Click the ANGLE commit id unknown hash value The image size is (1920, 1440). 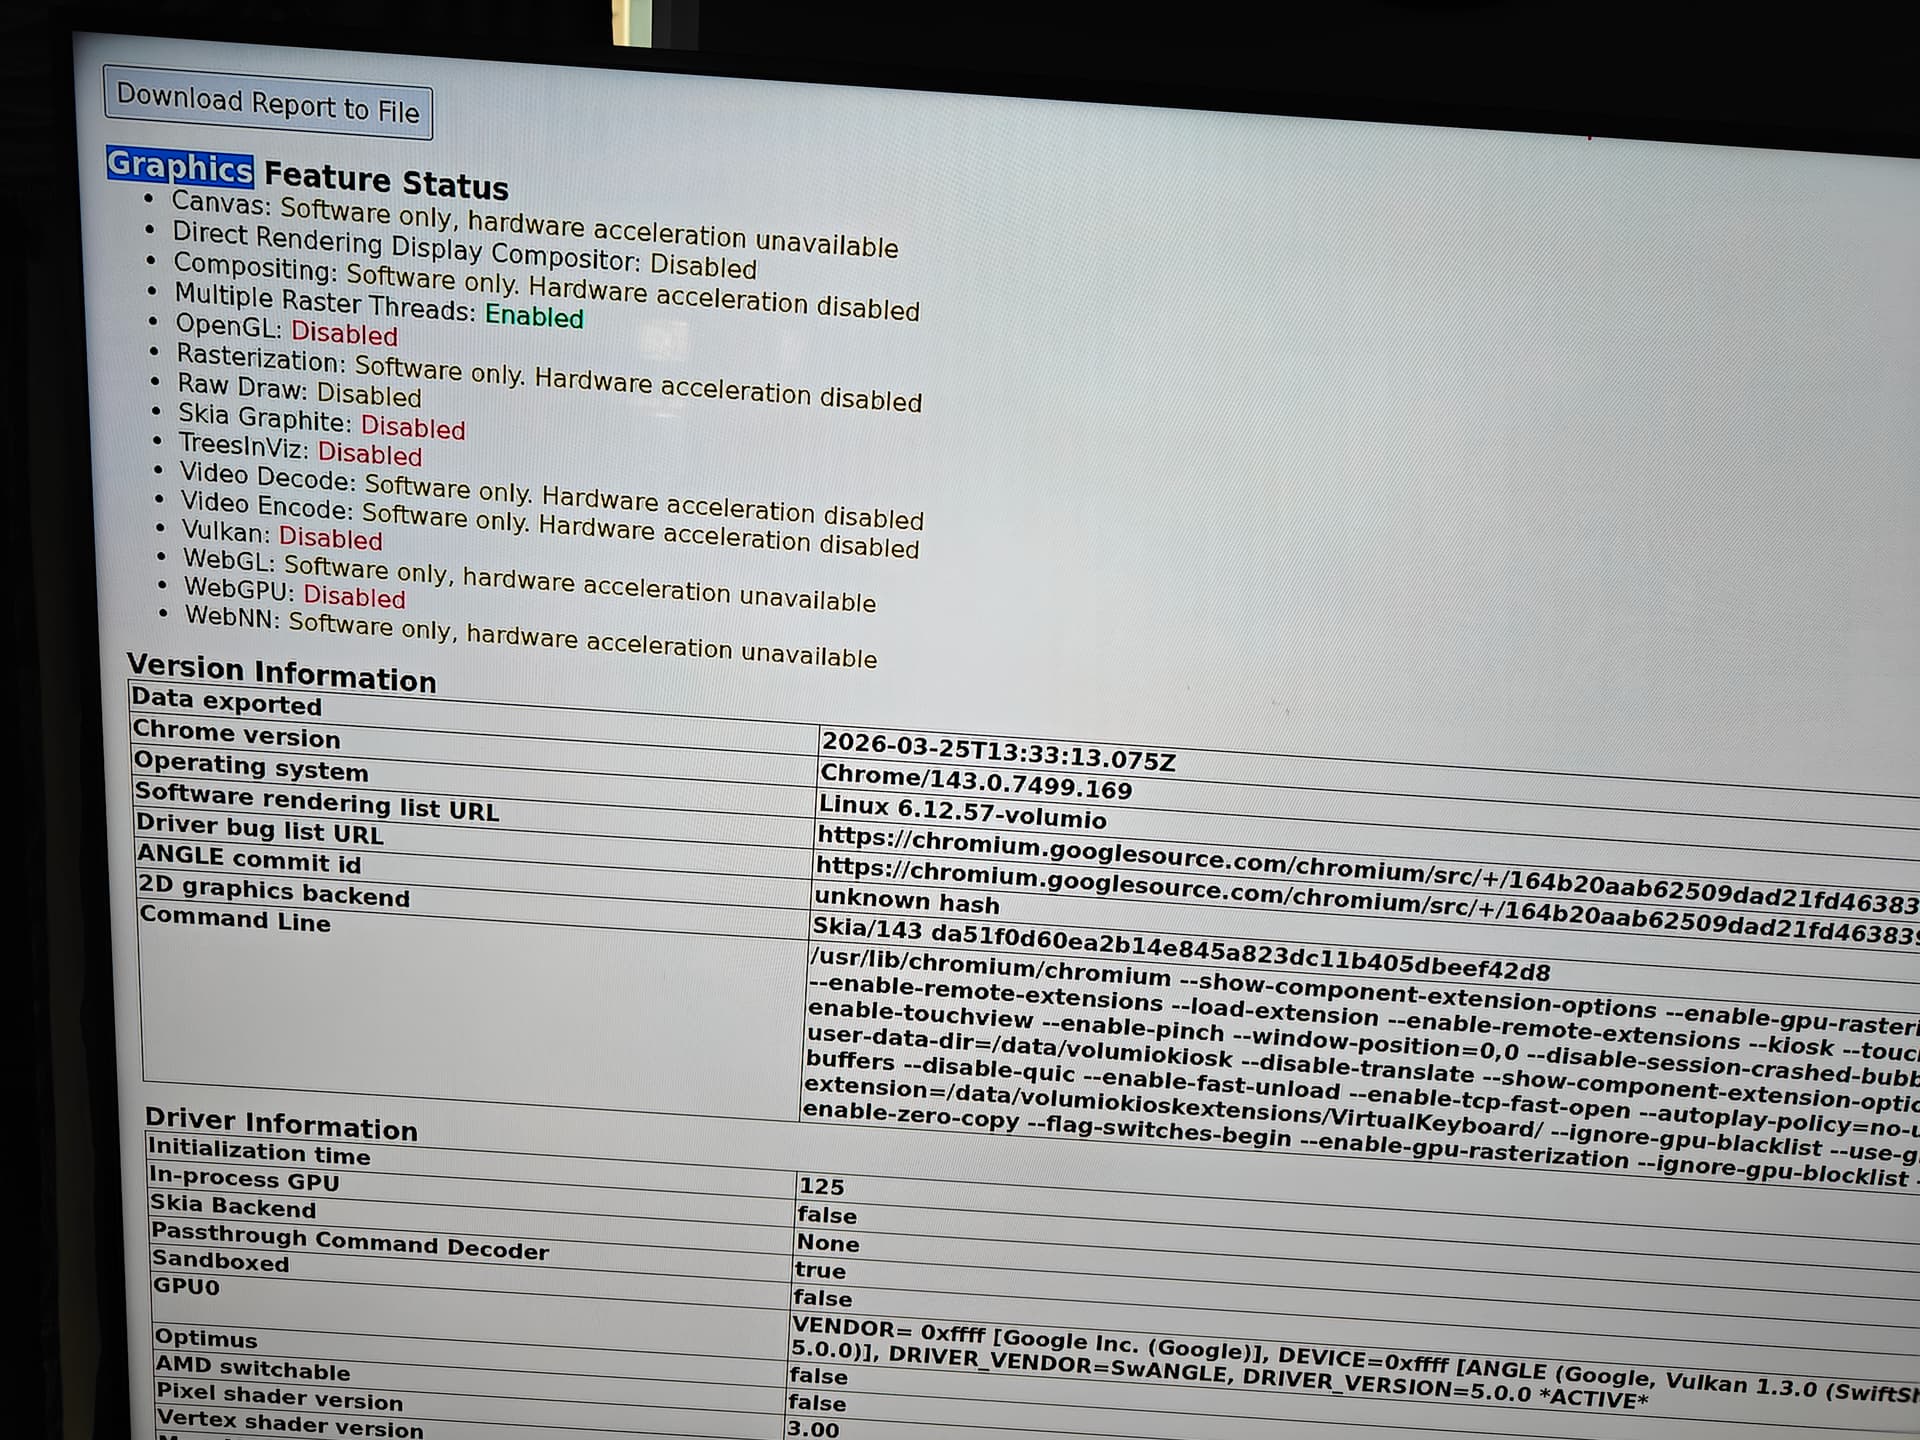click(x=906, y=902)
